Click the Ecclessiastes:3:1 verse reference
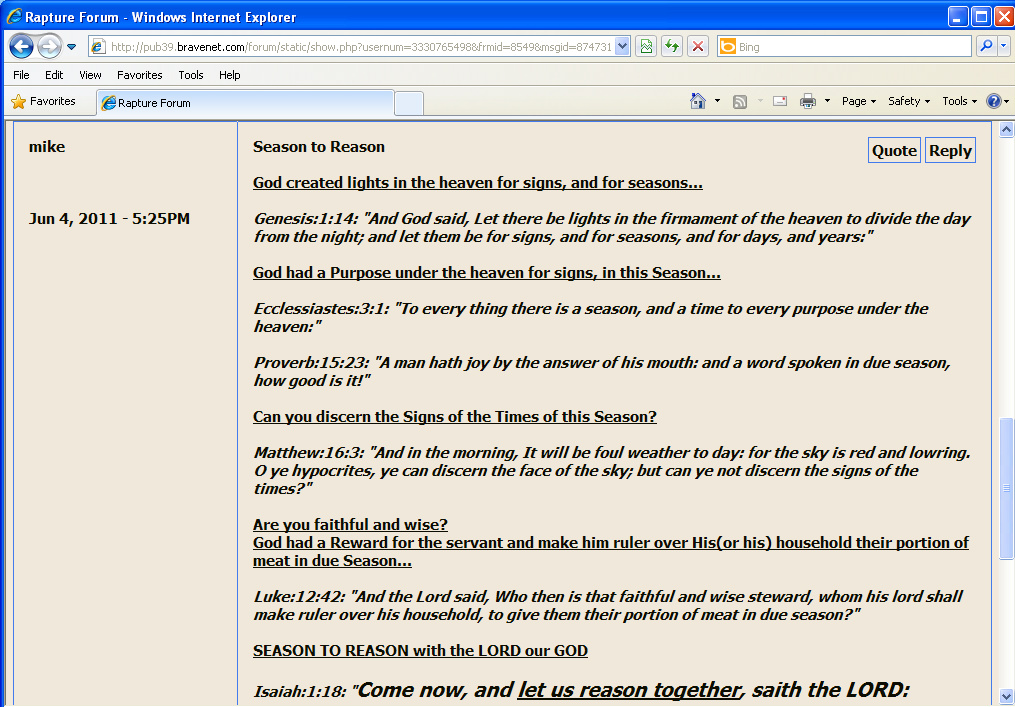The width and height of the screenshot is (1015, 707). tap(322, 309)
